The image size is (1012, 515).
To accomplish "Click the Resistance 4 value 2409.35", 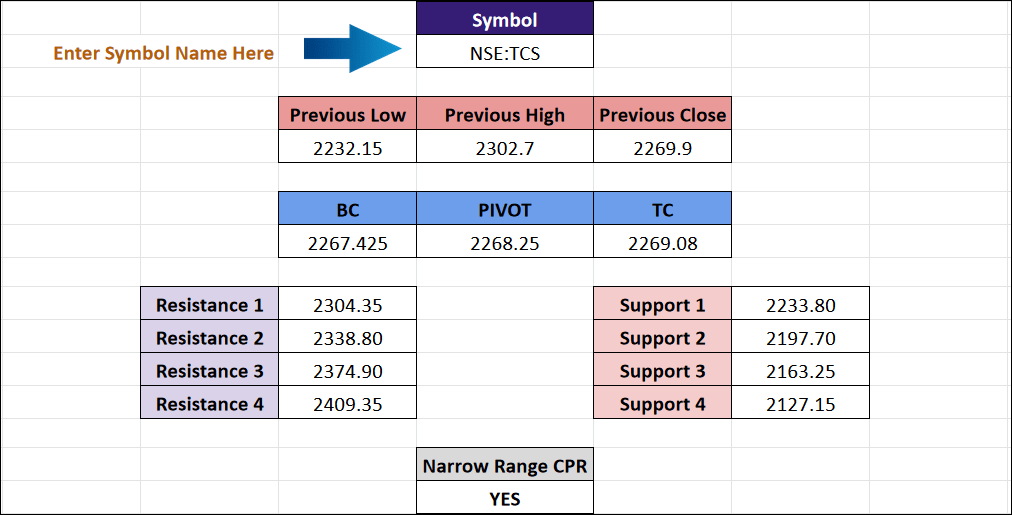I will coord(347,402).
